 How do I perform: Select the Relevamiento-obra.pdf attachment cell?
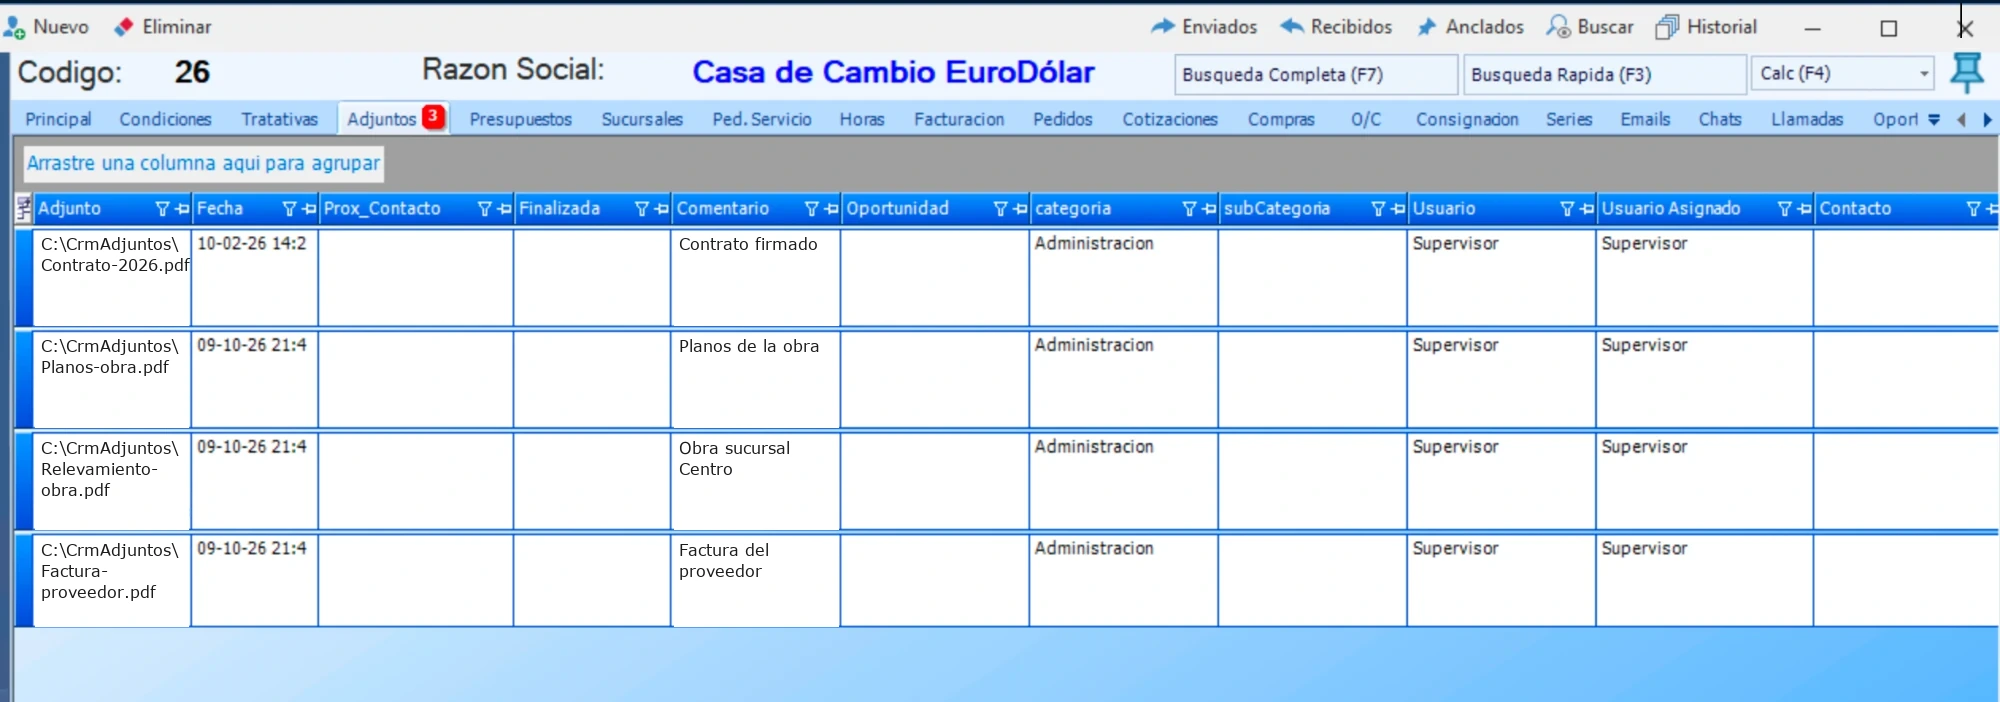(x=112, y=481)
